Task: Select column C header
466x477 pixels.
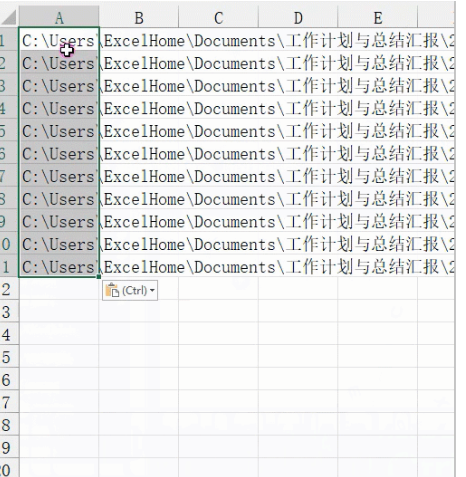Action: (218, 18)
